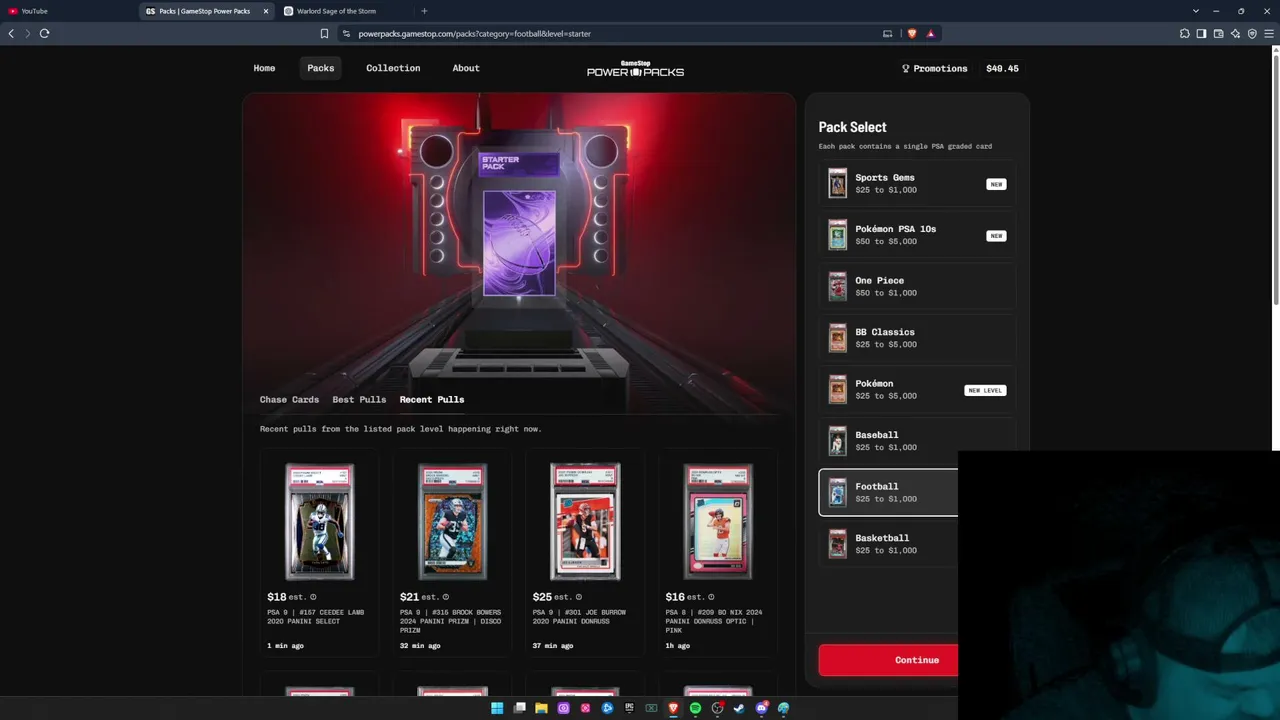This screenshot has width=1280, height=720.
Task: Select the Baseball pack
Action: tap(917, 441)
